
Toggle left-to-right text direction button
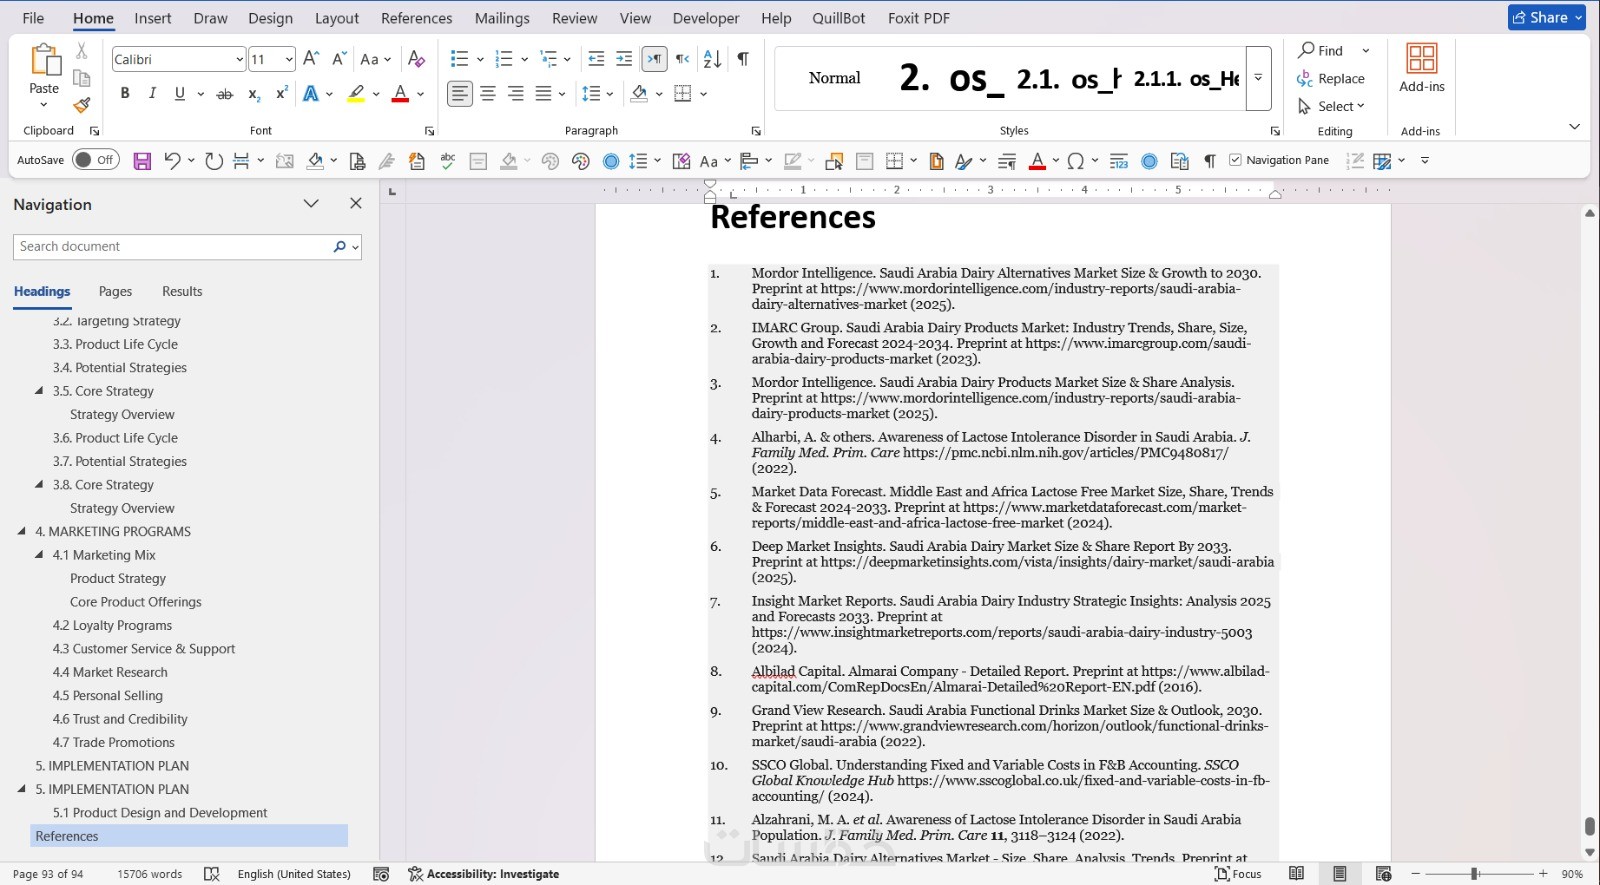[654, 59]
